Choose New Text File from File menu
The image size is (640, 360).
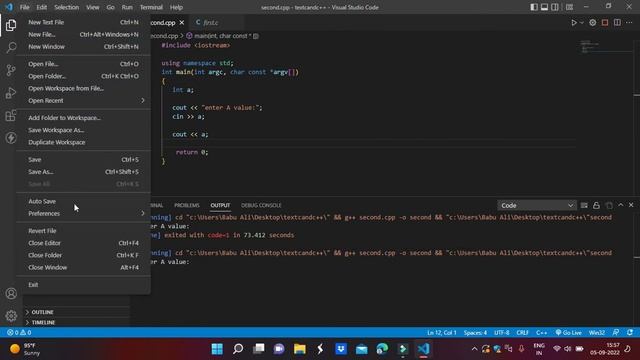[84, 22]
